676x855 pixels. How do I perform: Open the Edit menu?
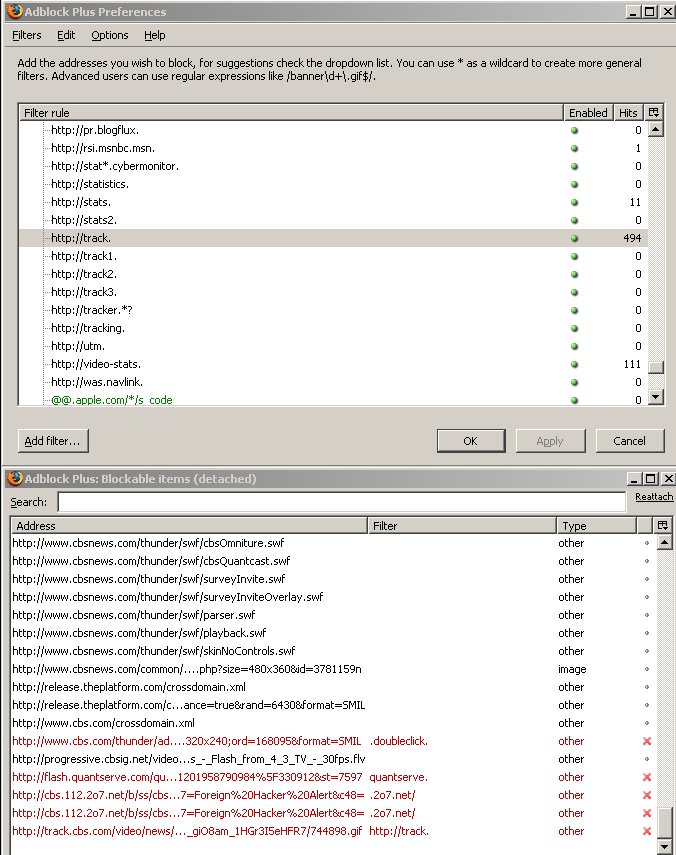click(66, 35)
